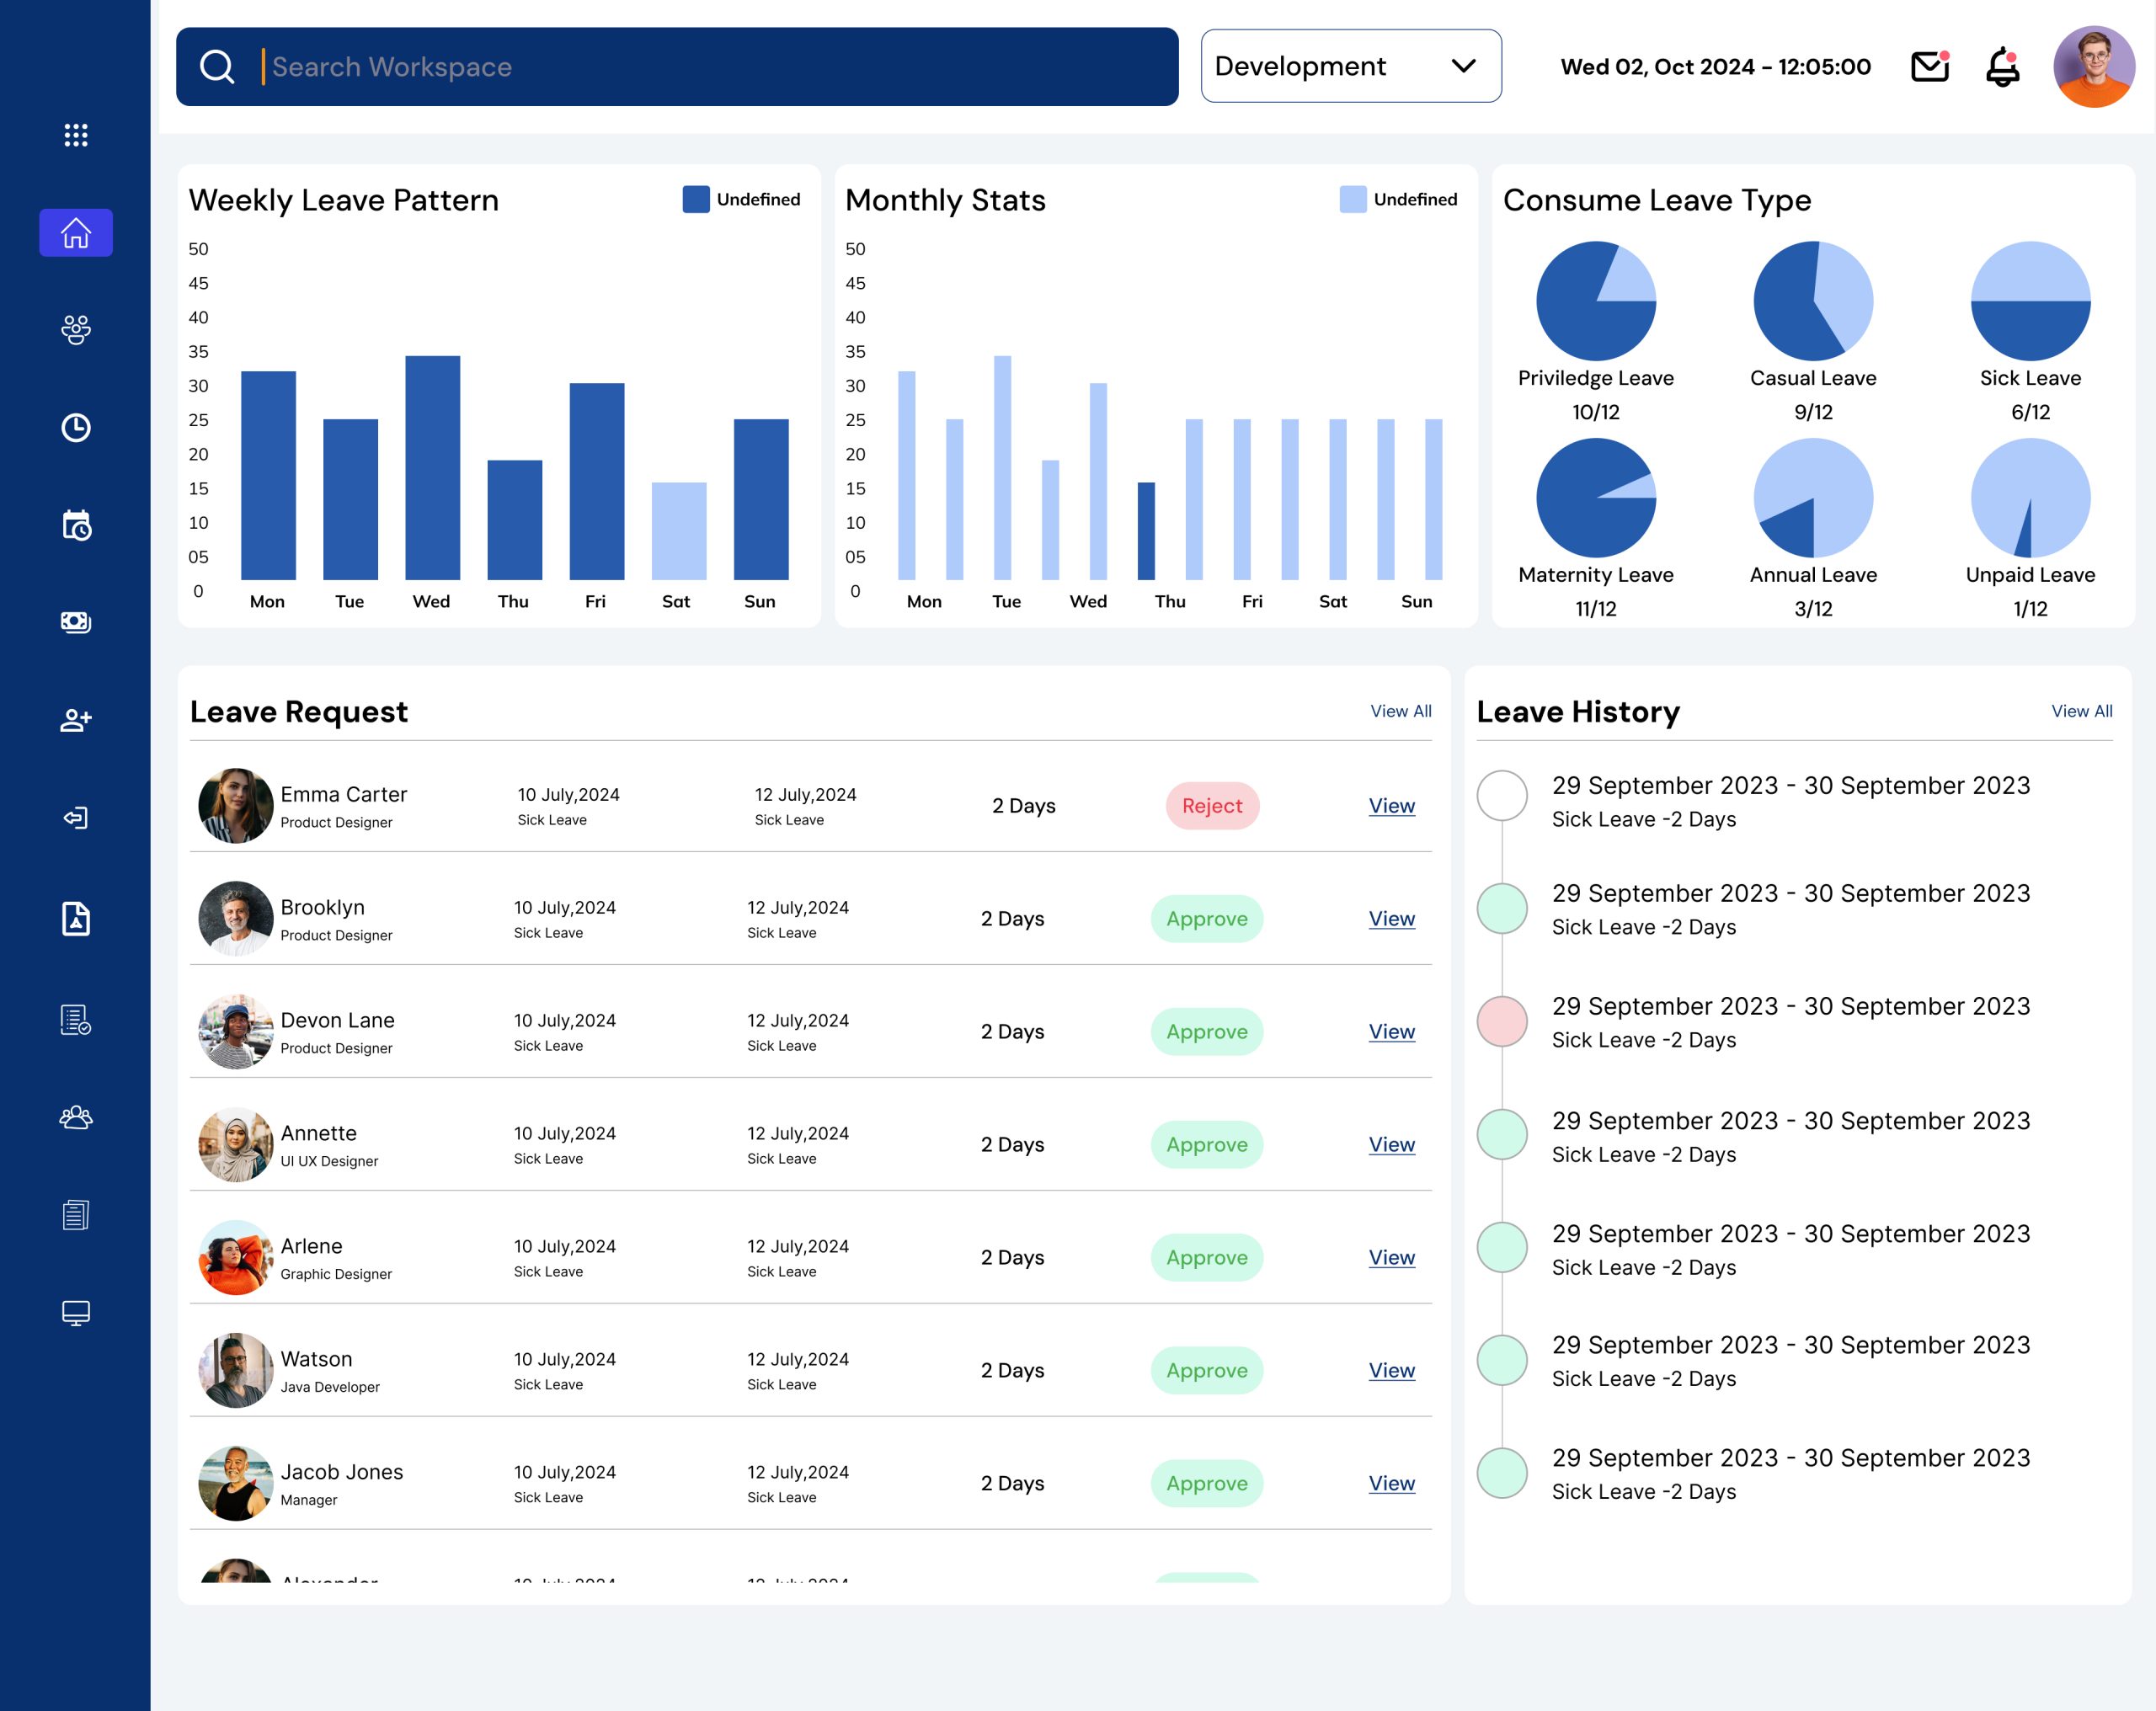Click the calendar sidebar icon

pyautogui.click(x=75, y=525)
